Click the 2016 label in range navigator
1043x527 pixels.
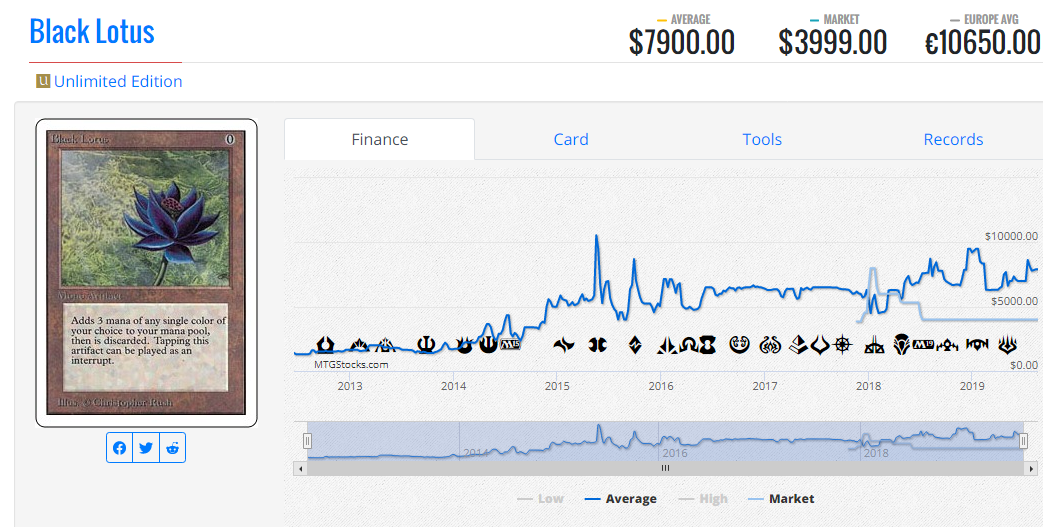(674, 453)
